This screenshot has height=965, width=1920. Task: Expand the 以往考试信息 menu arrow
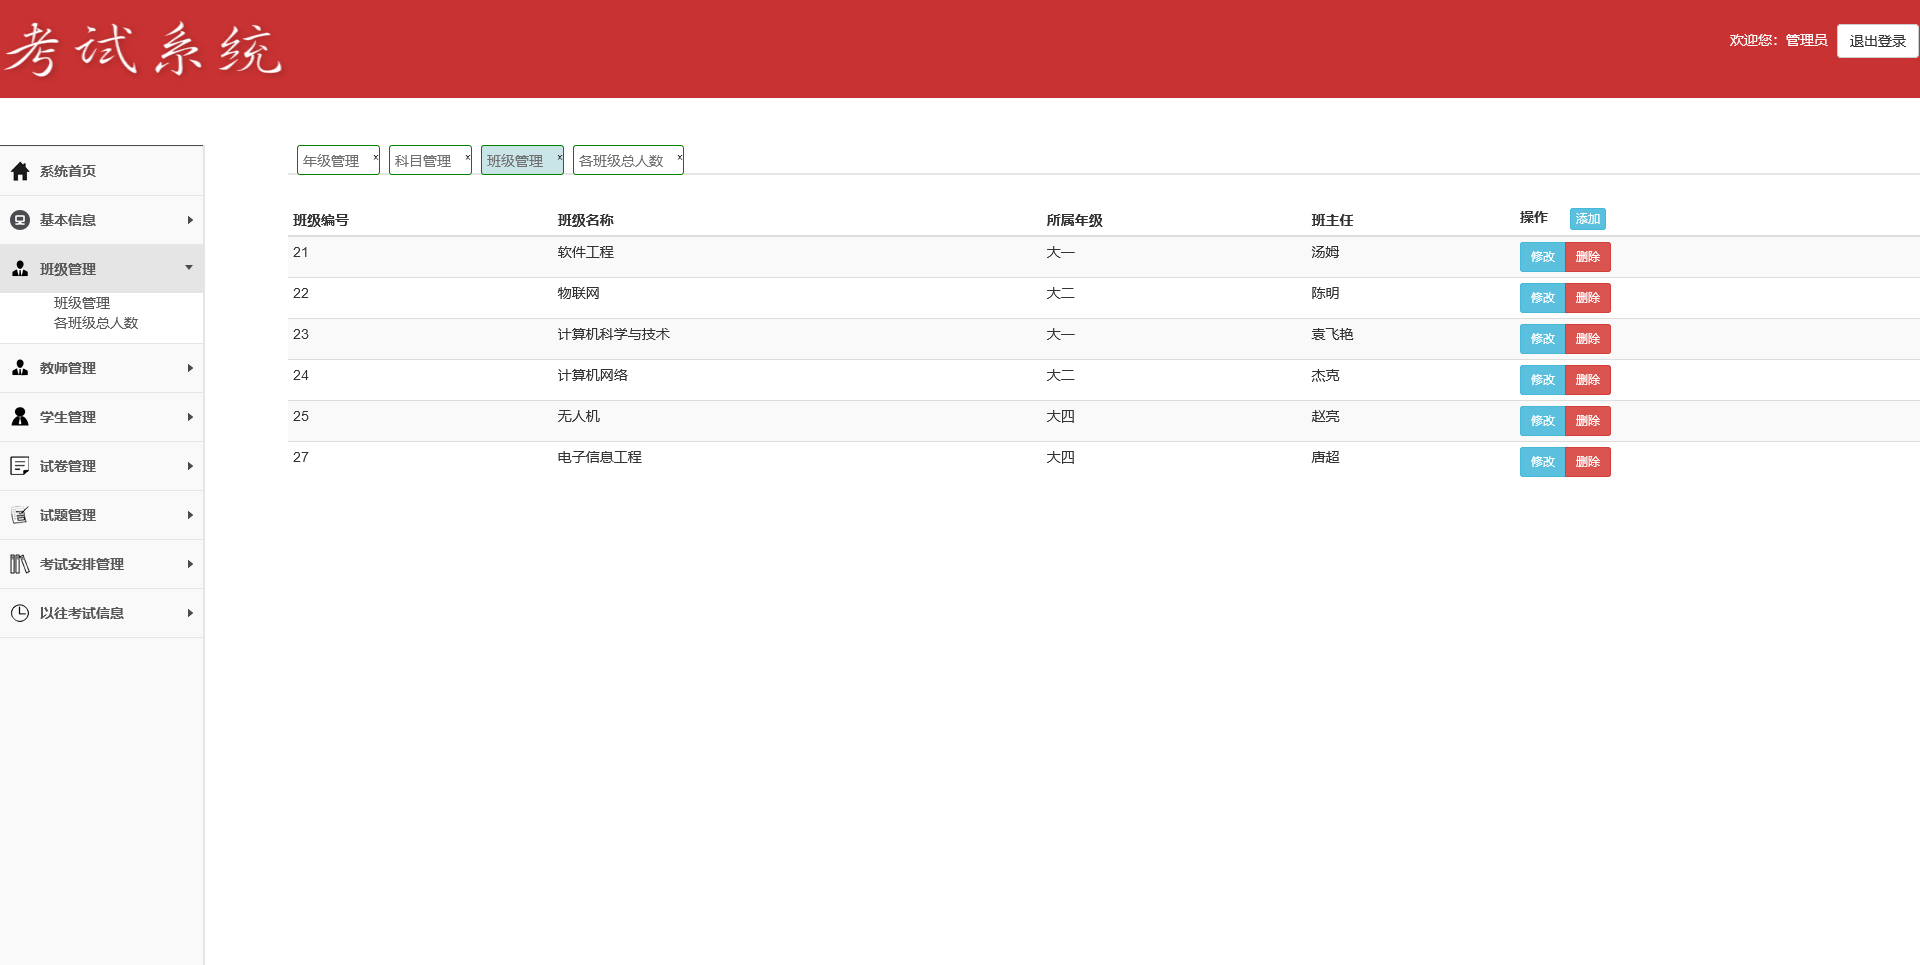click(x=190, y=613)
